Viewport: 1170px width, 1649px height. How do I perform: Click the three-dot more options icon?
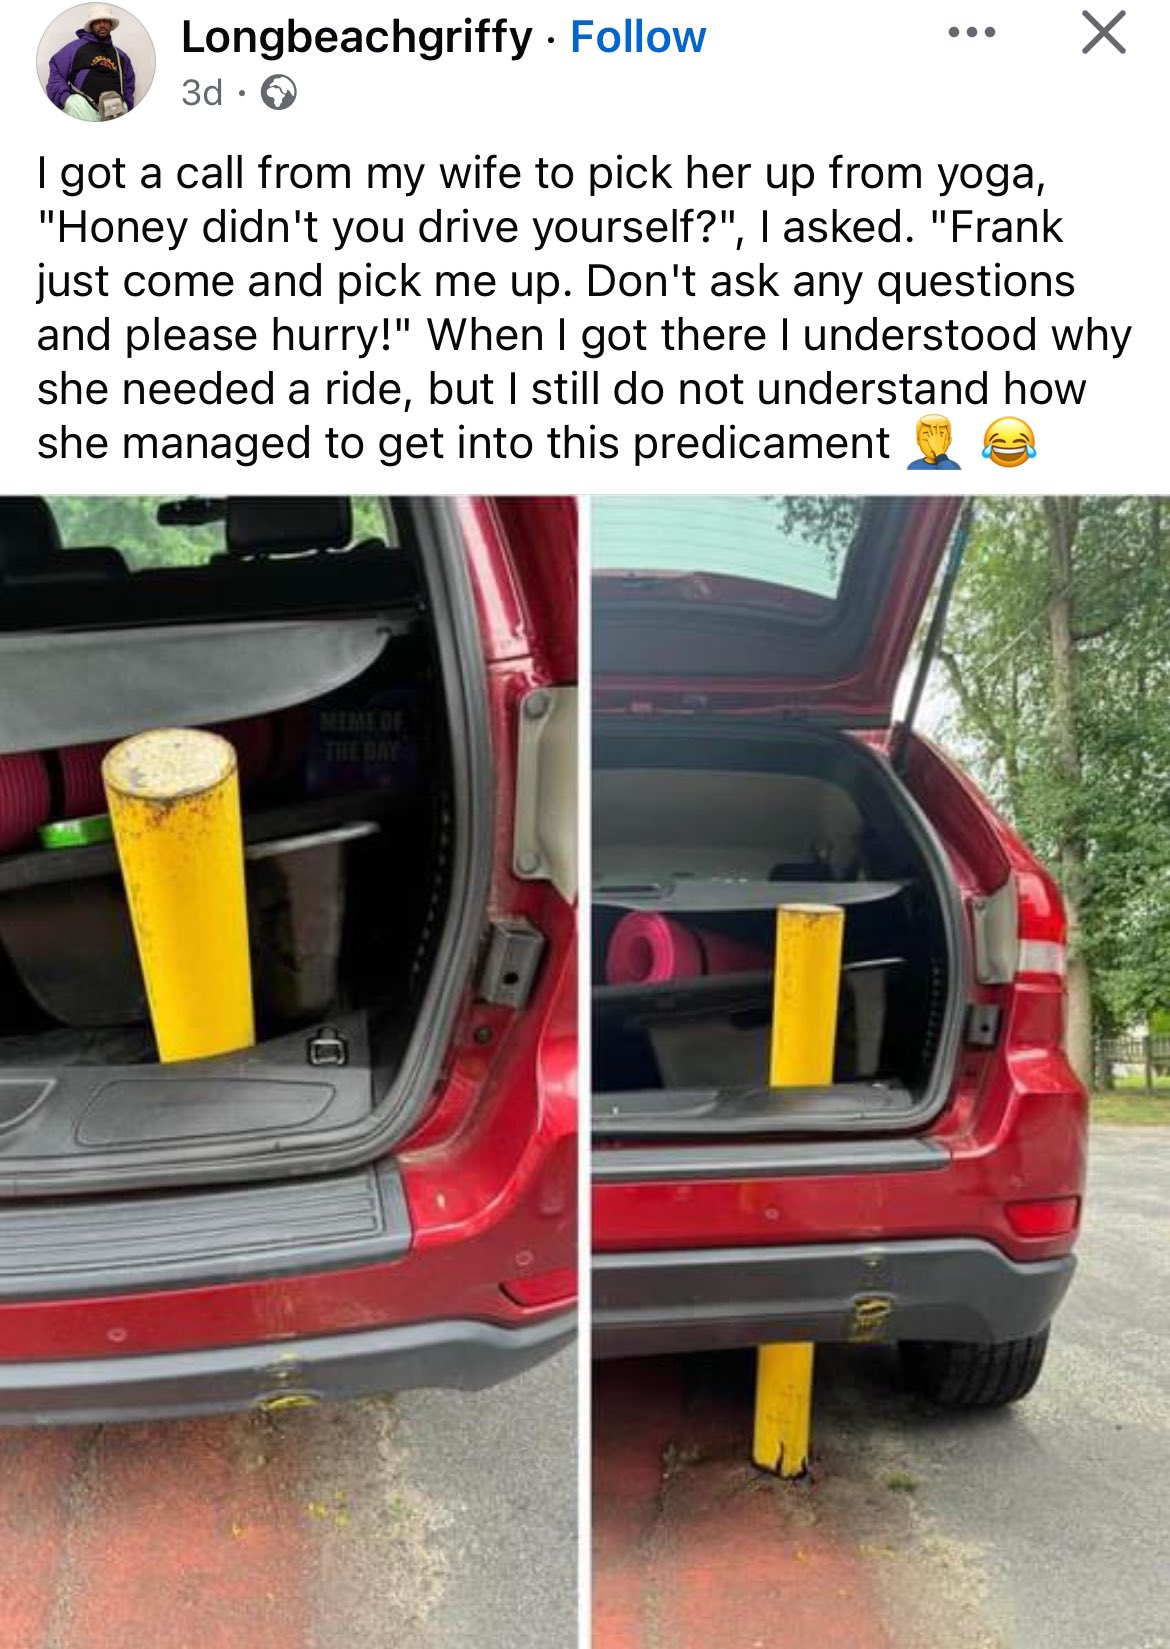tap(972, 33)
